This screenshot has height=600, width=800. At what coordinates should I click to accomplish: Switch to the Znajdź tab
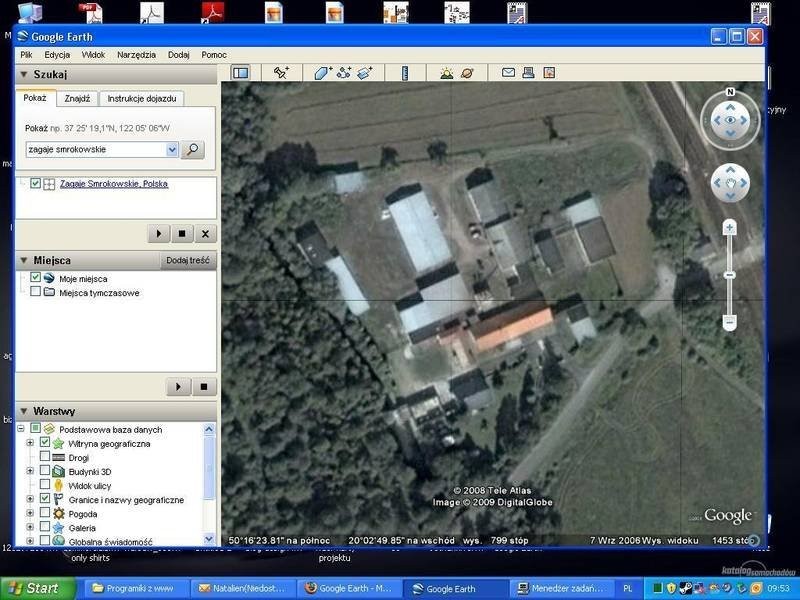tap(77, 98)
